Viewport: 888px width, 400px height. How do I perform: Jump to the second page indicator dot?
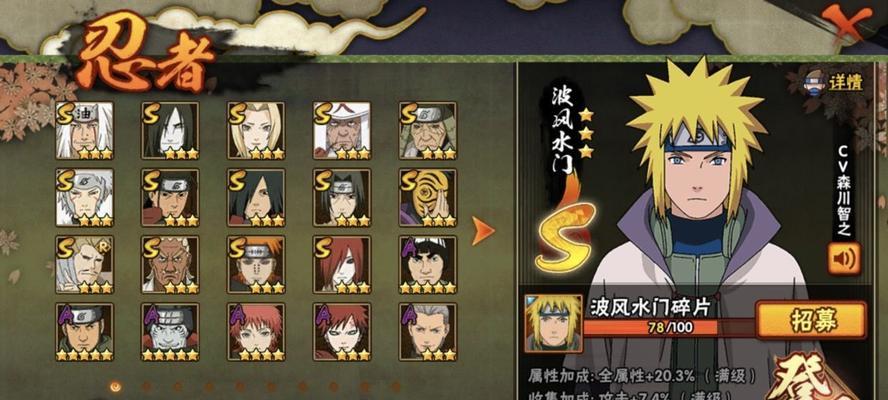point(147,386)
